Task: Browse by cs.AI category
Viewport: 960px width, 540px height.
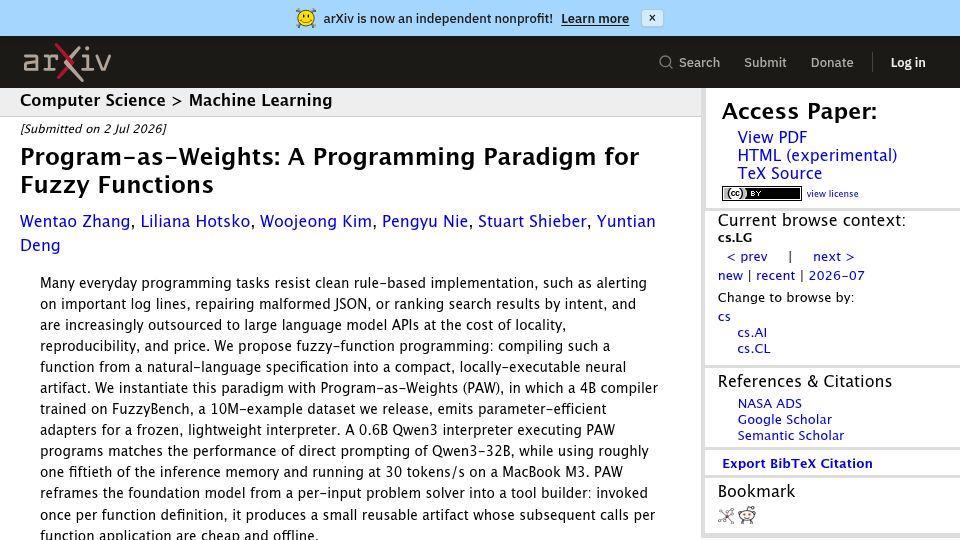Action: coord(752,332)
